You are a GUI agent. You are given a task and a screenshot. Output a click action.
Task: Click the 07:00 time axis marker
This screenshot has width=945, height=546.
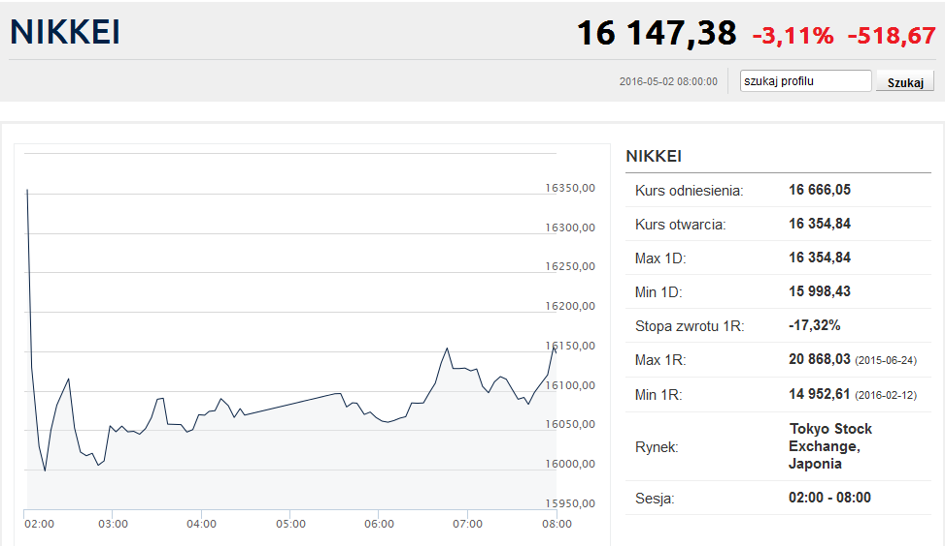468,524
